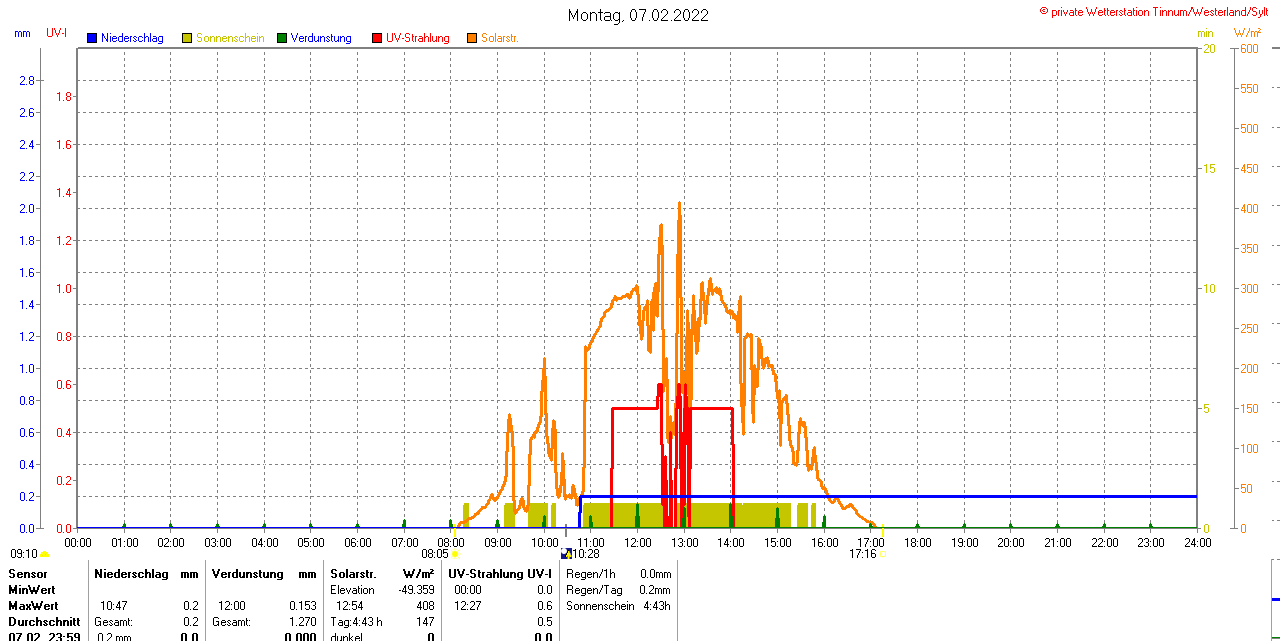Screen dimensions: 1280x641
Task: Click the yellow icon beside 09:10
Action: click(44, 553)
